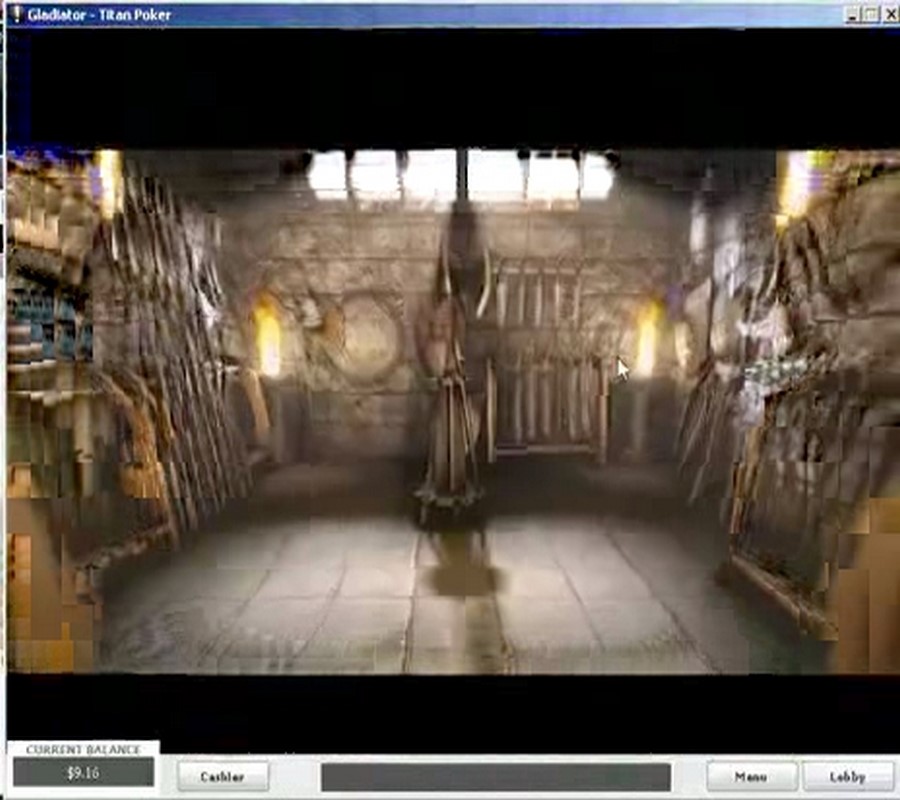Click the wooden weapon rack on back wall

click(545, 350)
